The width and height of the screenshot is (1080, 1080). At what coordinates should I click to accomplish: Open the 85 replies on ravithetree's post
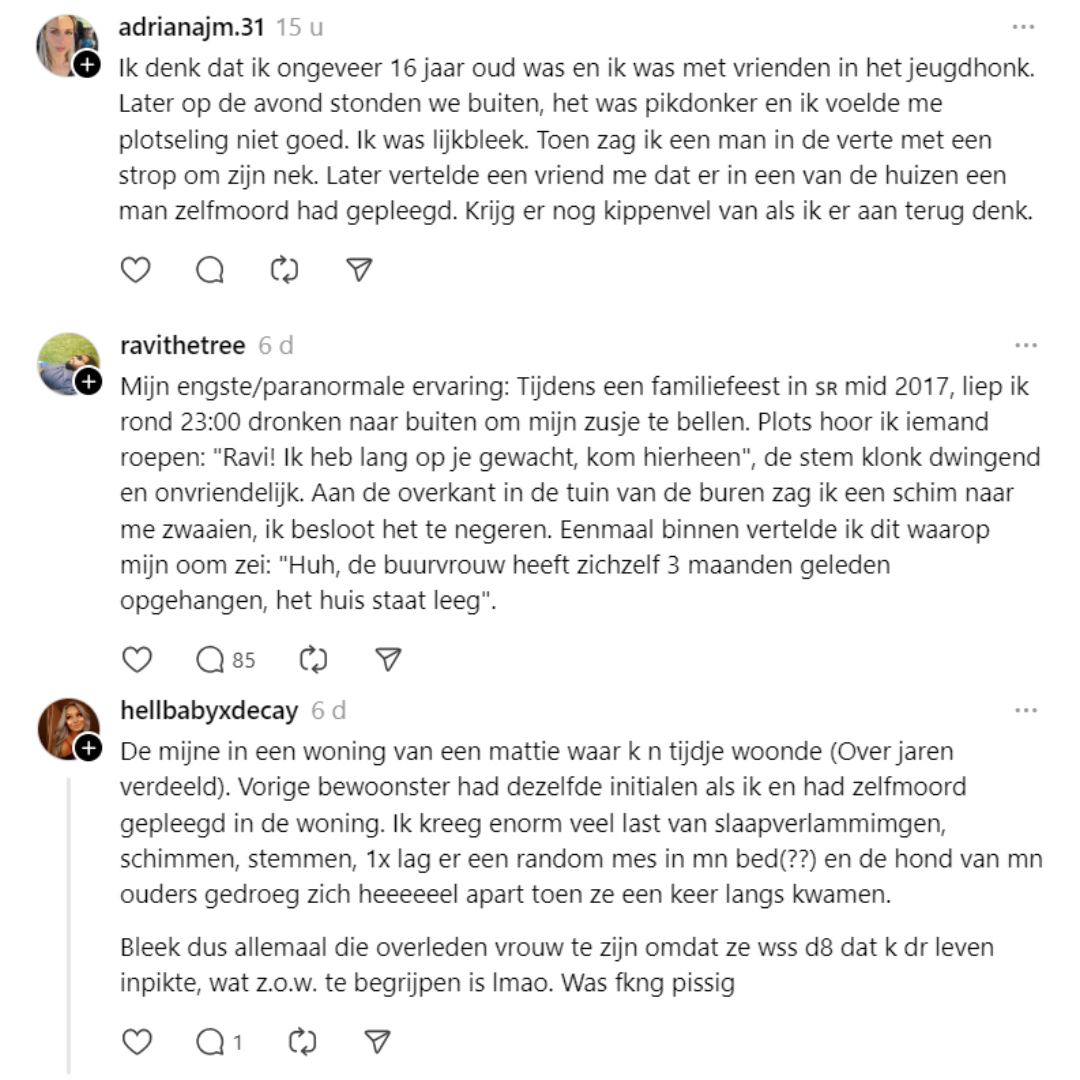pyautogui.click(x=226, y=659)
